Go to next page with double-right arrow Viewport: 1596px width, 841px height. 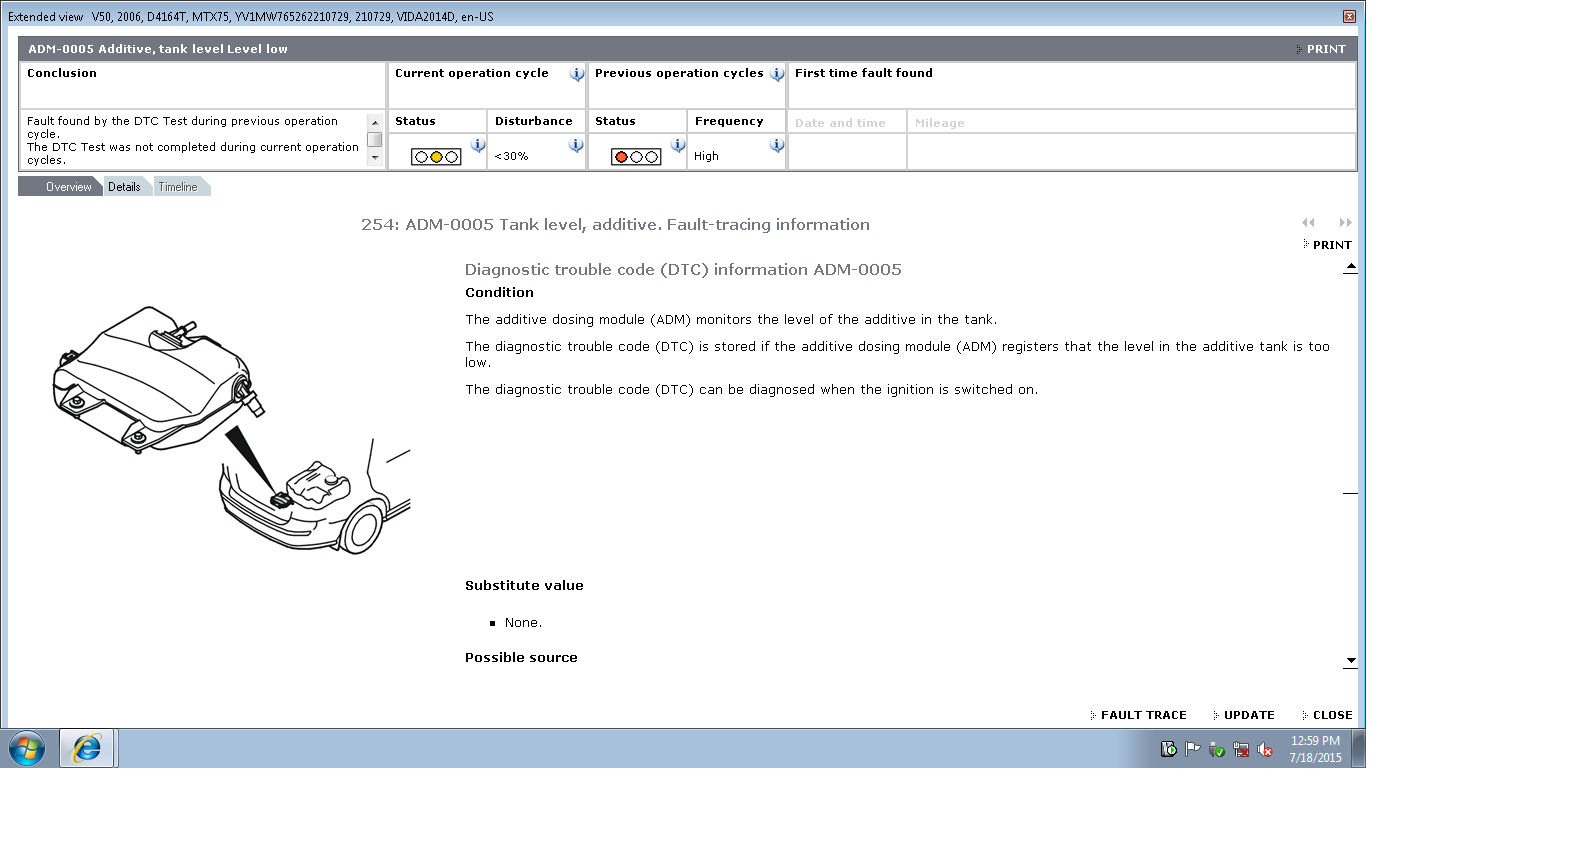[1345, 223]
